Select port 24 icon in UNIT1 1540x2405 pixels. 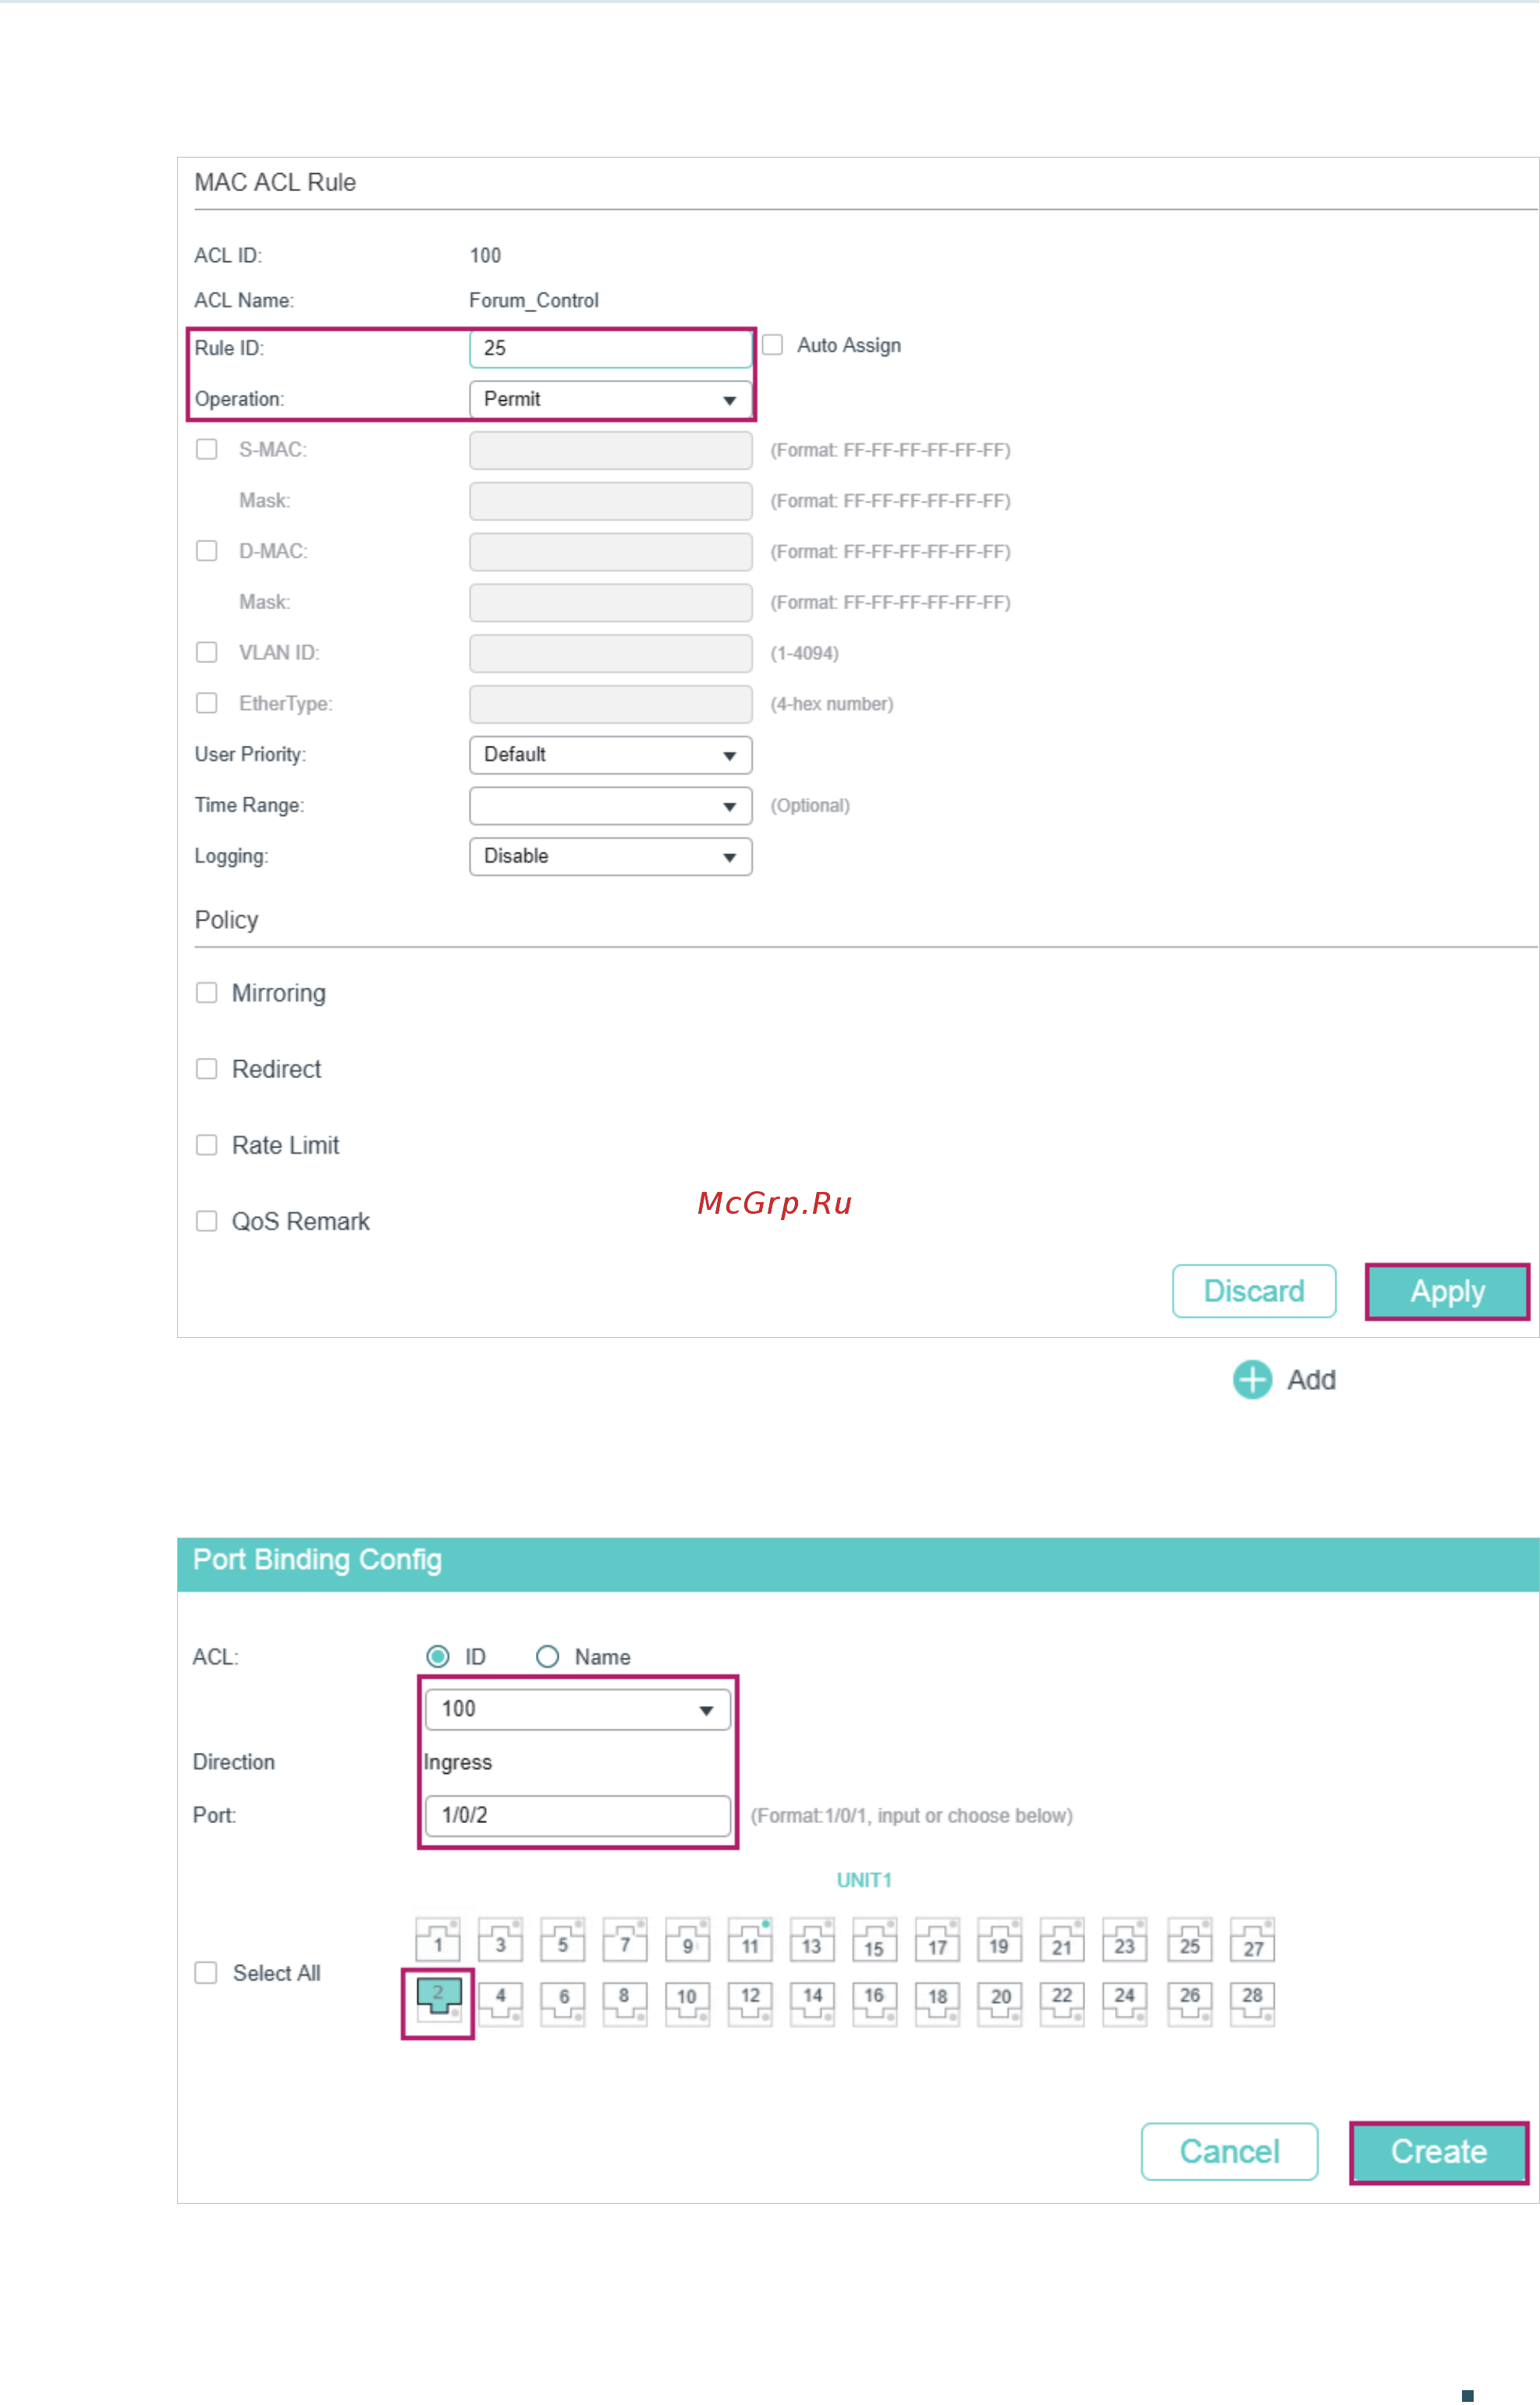point(1125,2004)
